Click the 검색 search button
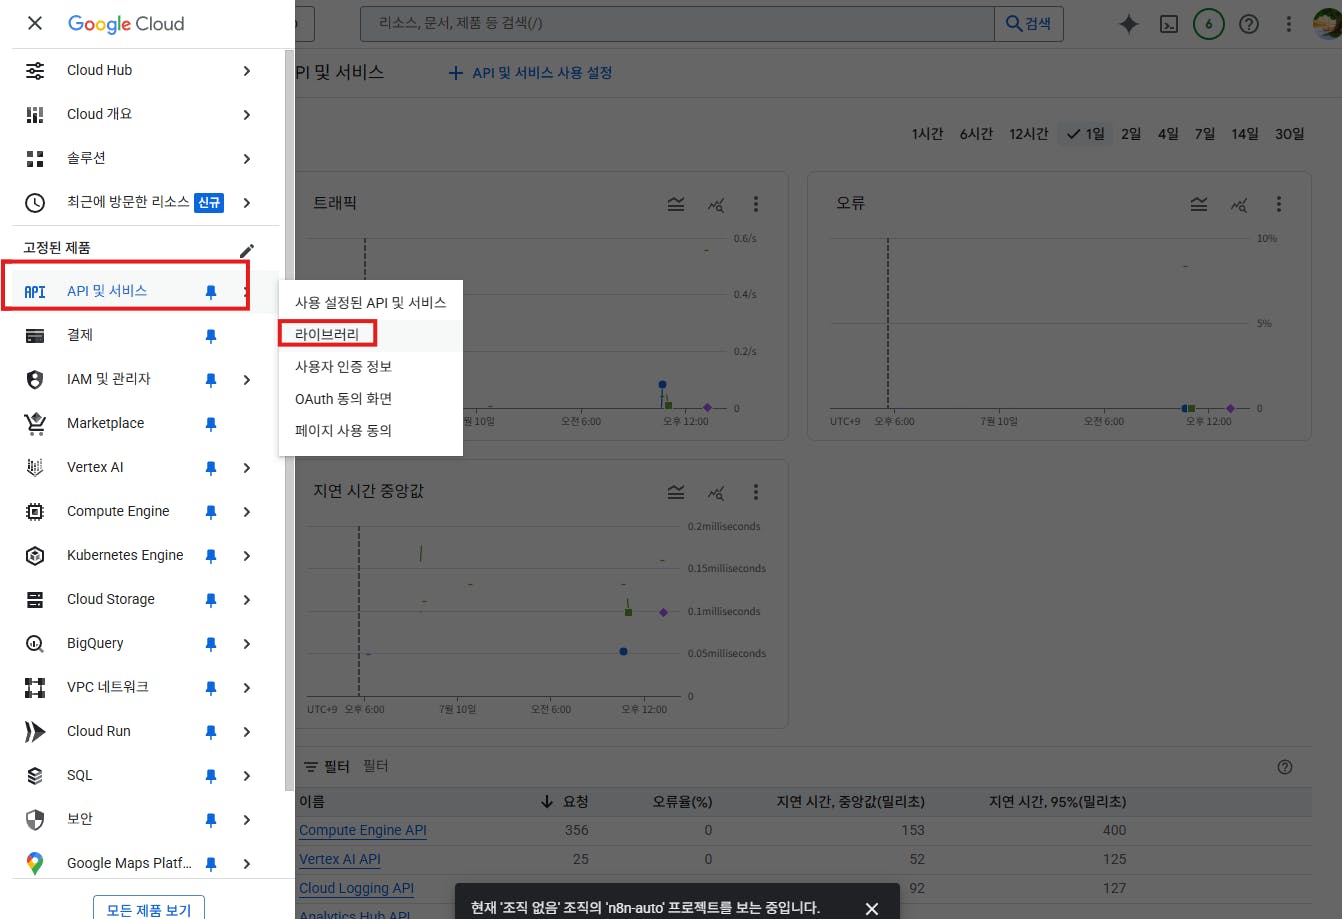Screen dimensions: 1342x919 (x=1028, y=23)
